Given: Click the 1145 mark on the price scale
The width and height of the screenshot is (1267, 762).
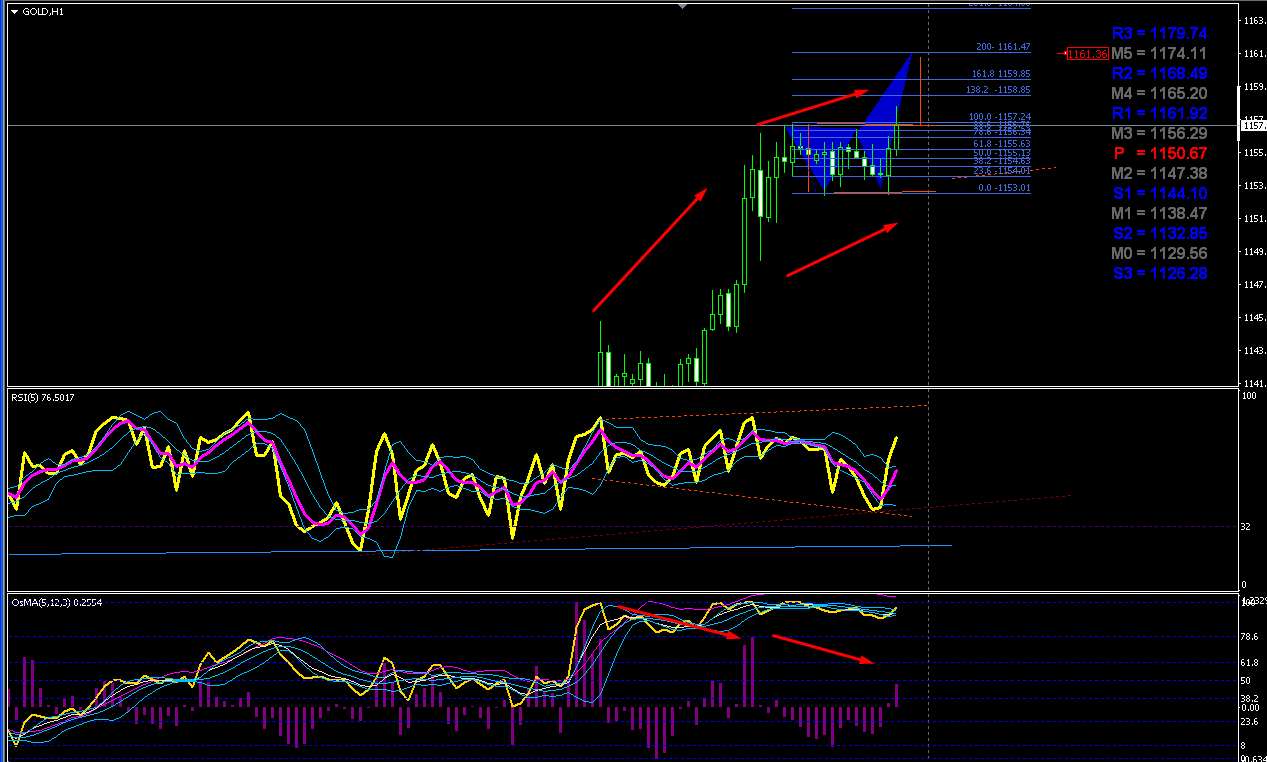Looking at the screenshot, I should pos(1254,318).
